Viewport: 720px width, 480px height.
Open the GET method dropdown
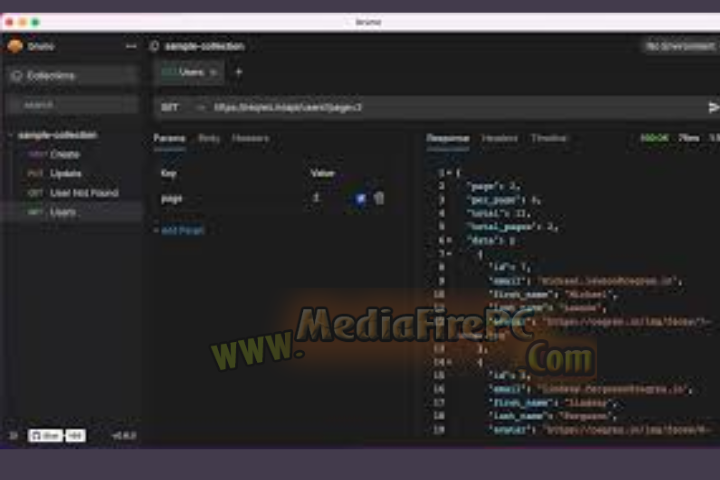[181, 107]
